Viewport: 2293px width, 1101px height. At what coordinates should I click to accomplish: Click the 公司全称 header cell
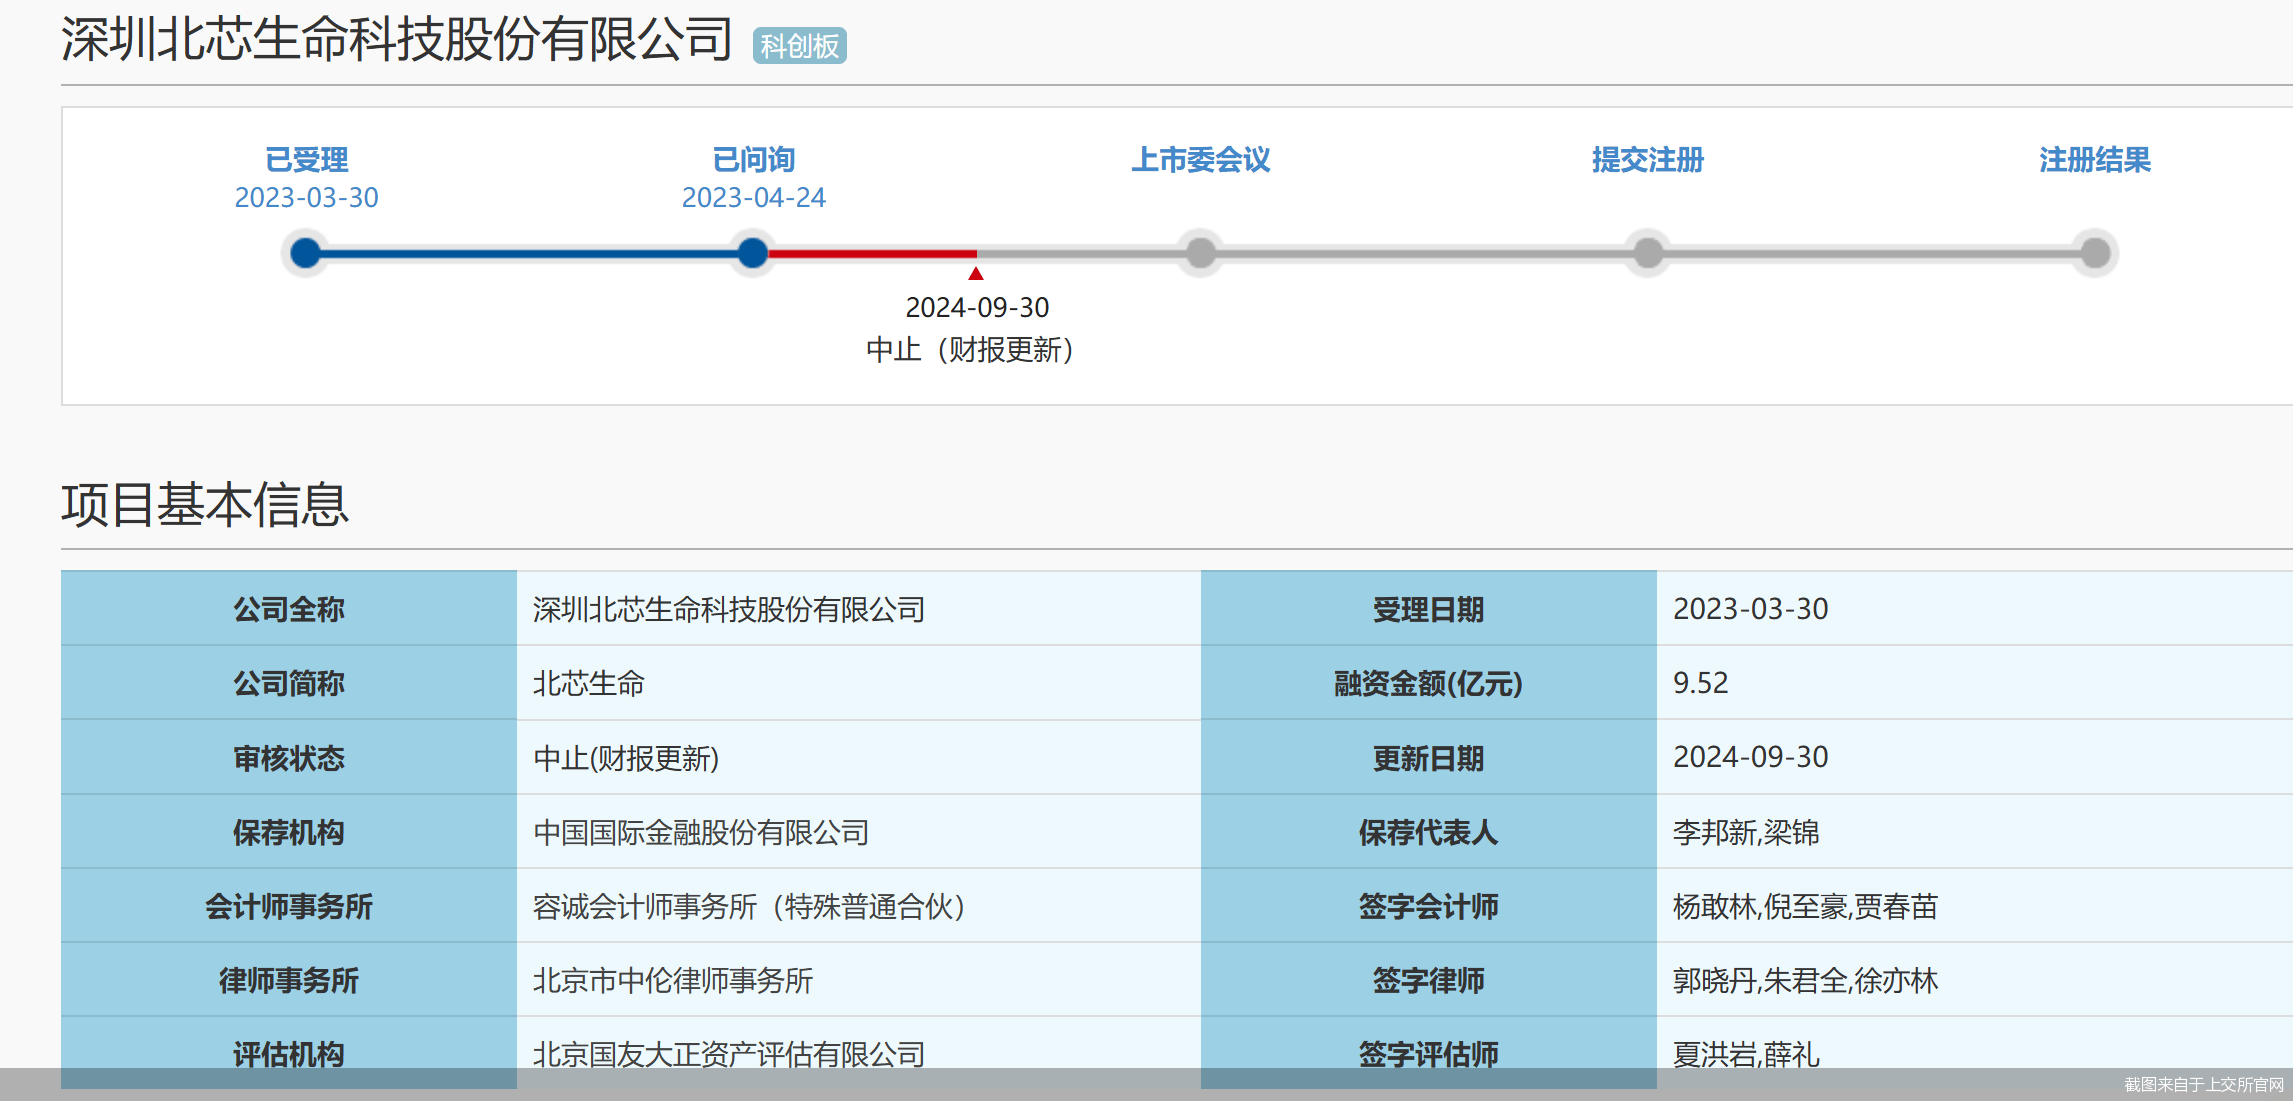(289, 608)
